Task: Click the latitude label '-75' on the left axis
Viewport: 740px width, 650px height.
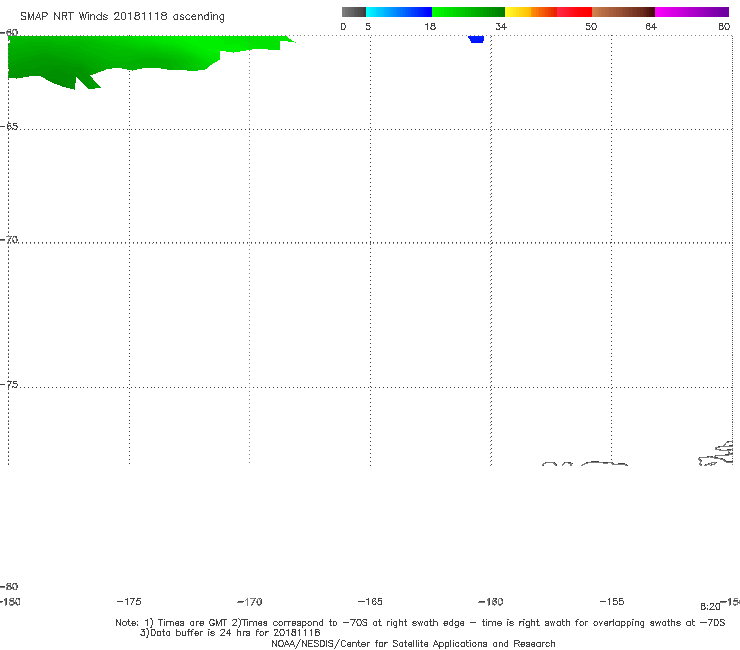Action: coord(9,385)
